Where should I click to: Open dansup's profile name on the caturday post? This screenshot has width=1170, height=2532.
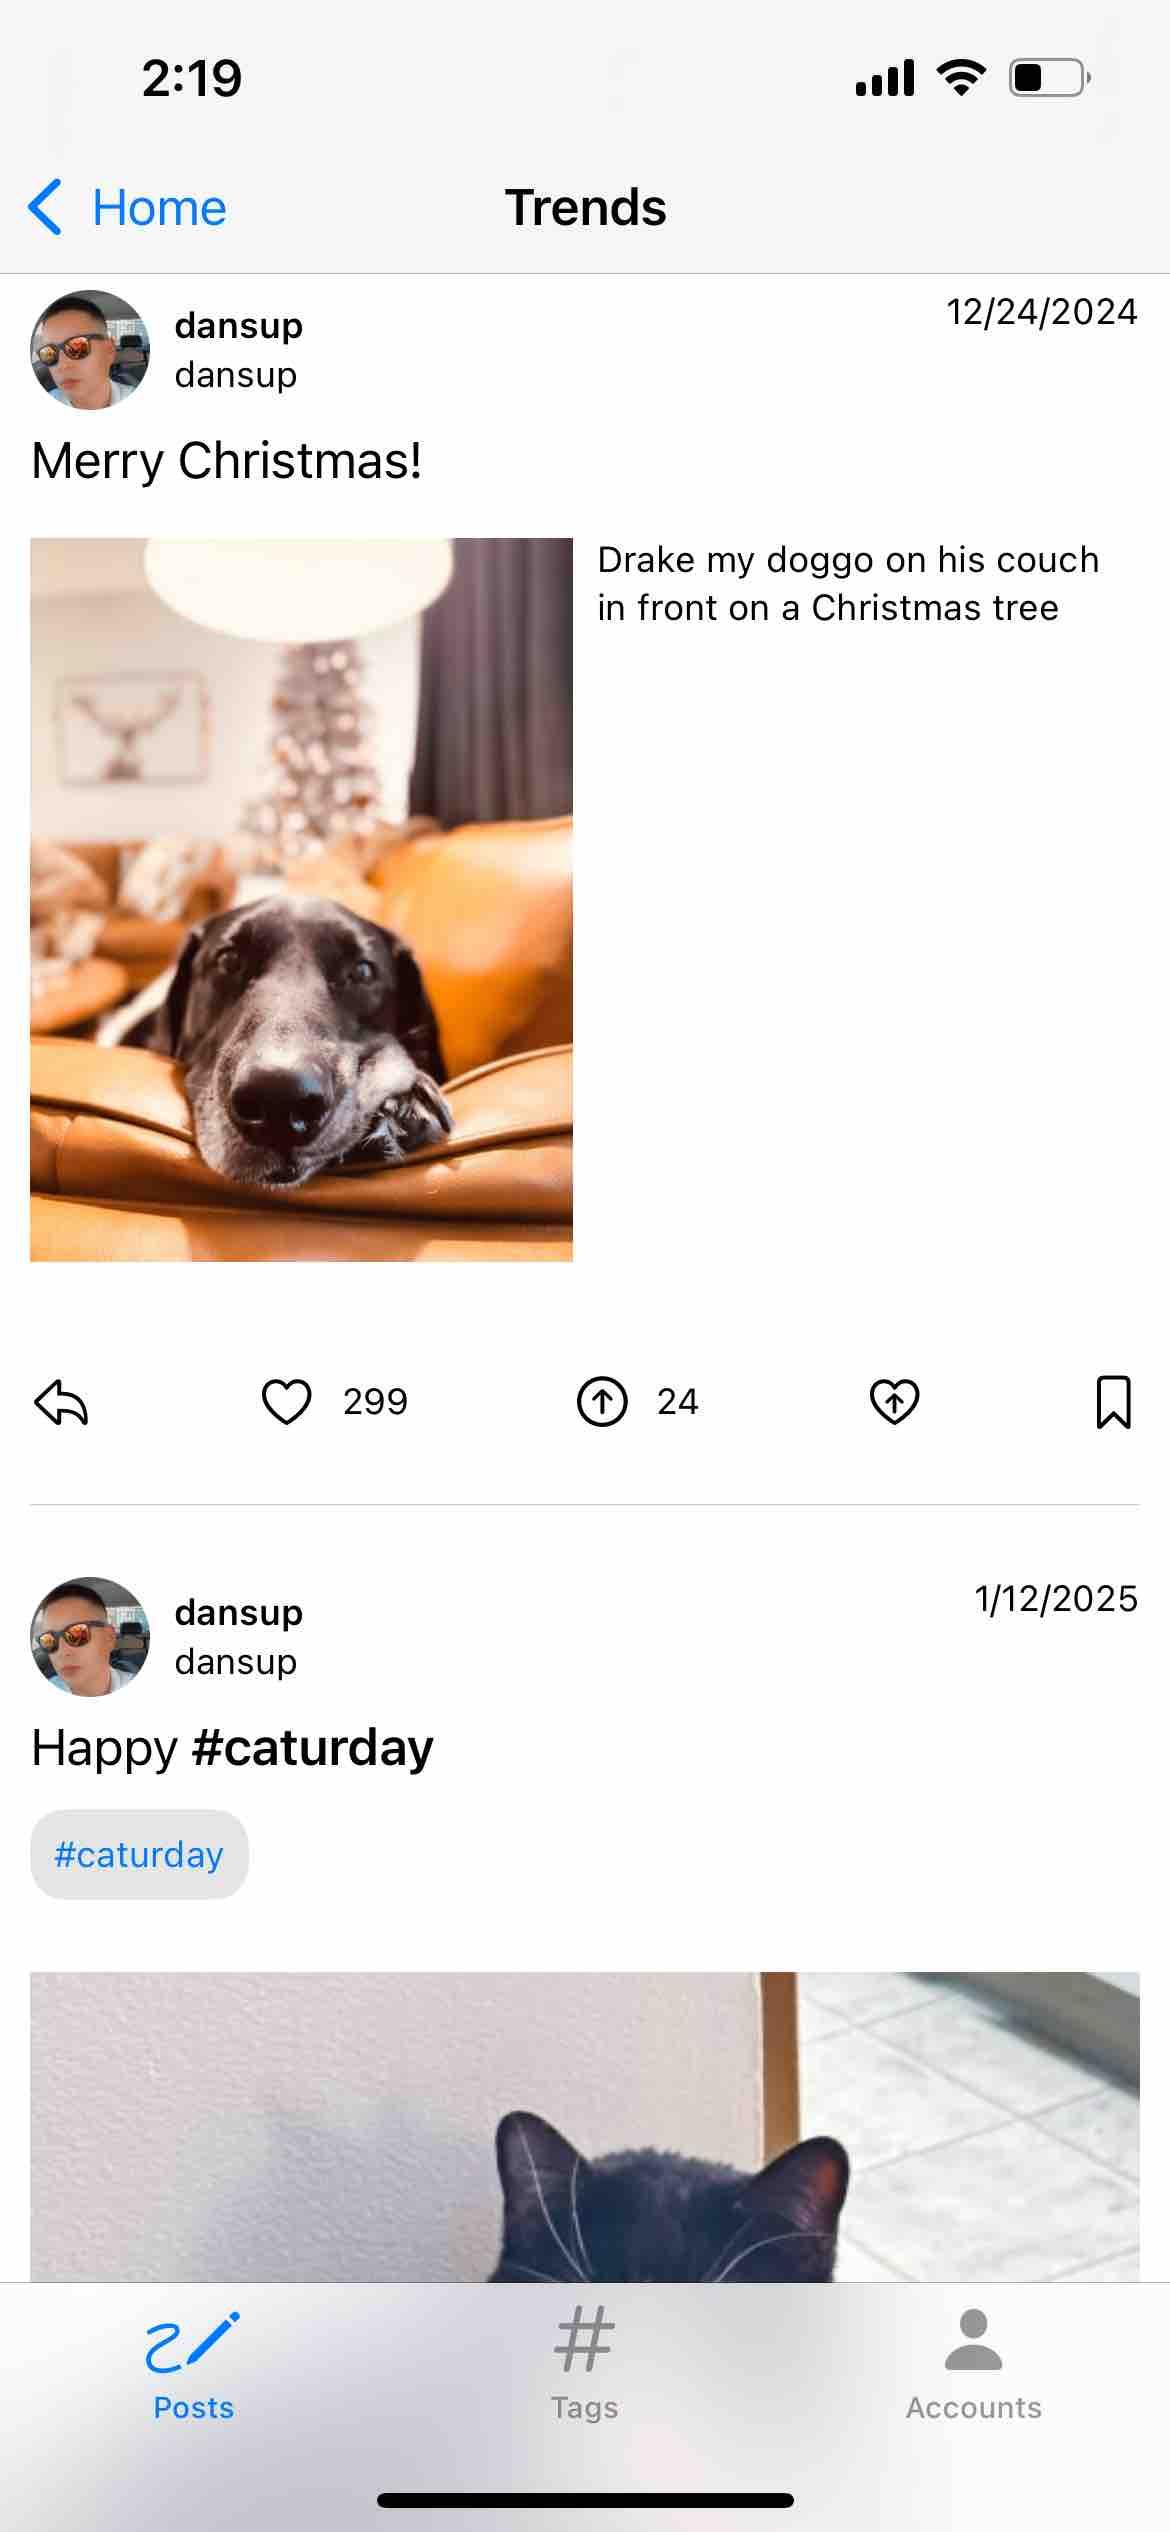pos(238,1613)
